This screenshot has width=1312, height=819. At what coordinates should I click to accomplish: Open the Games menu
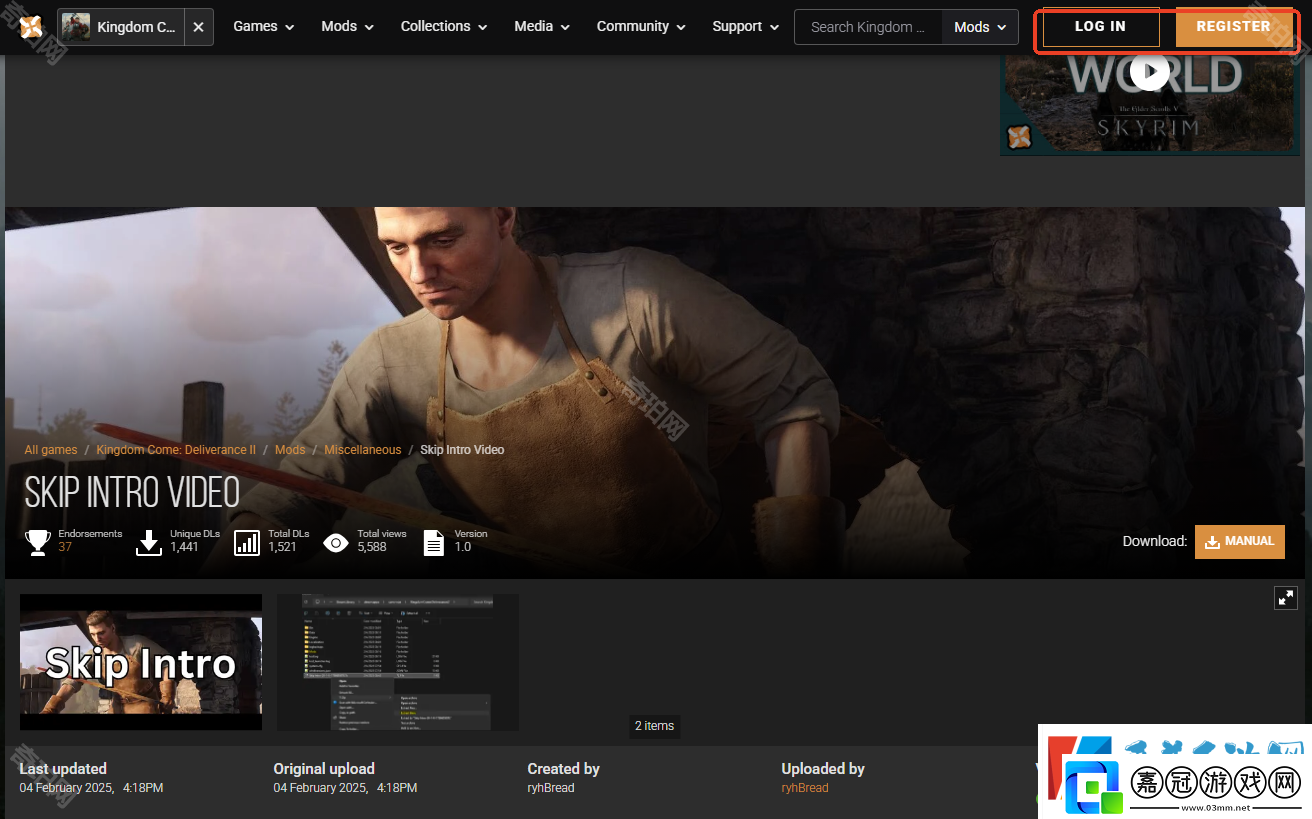264,27
